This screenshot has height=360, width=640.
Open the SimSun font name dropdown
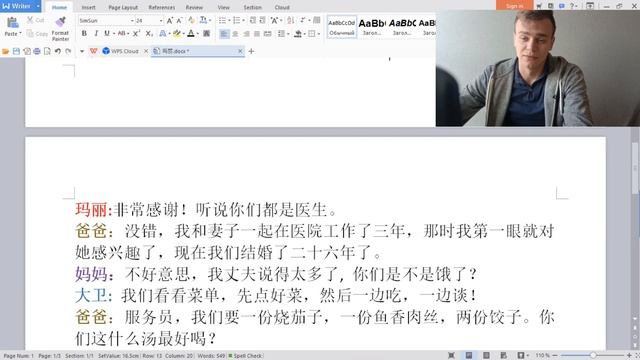click(132, 20)
